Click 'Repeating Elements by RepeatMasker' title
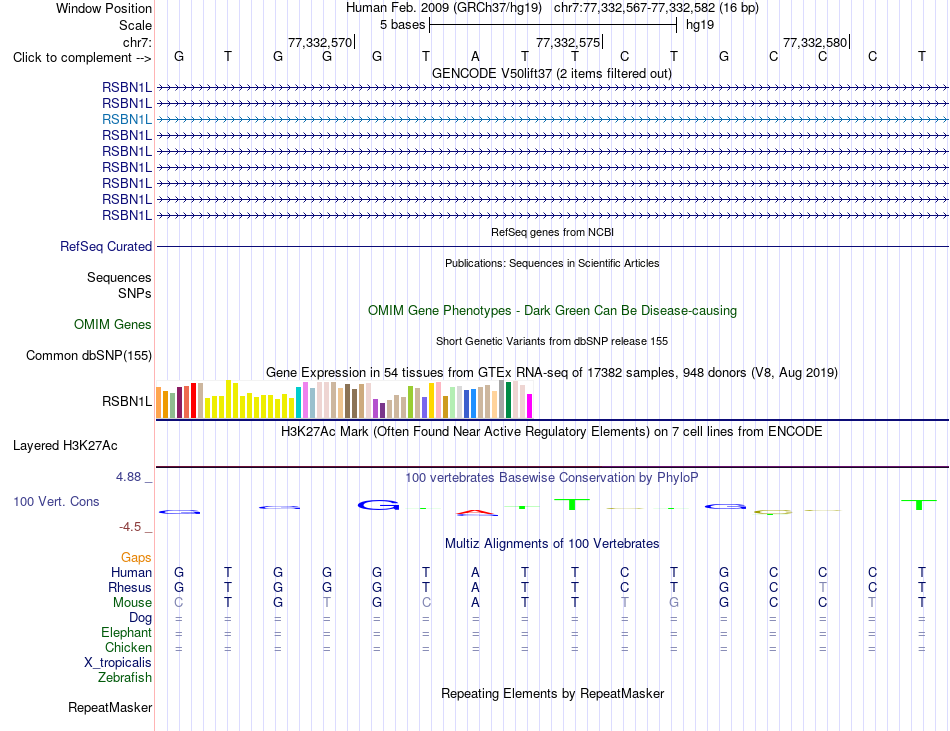 click(553, 693)
